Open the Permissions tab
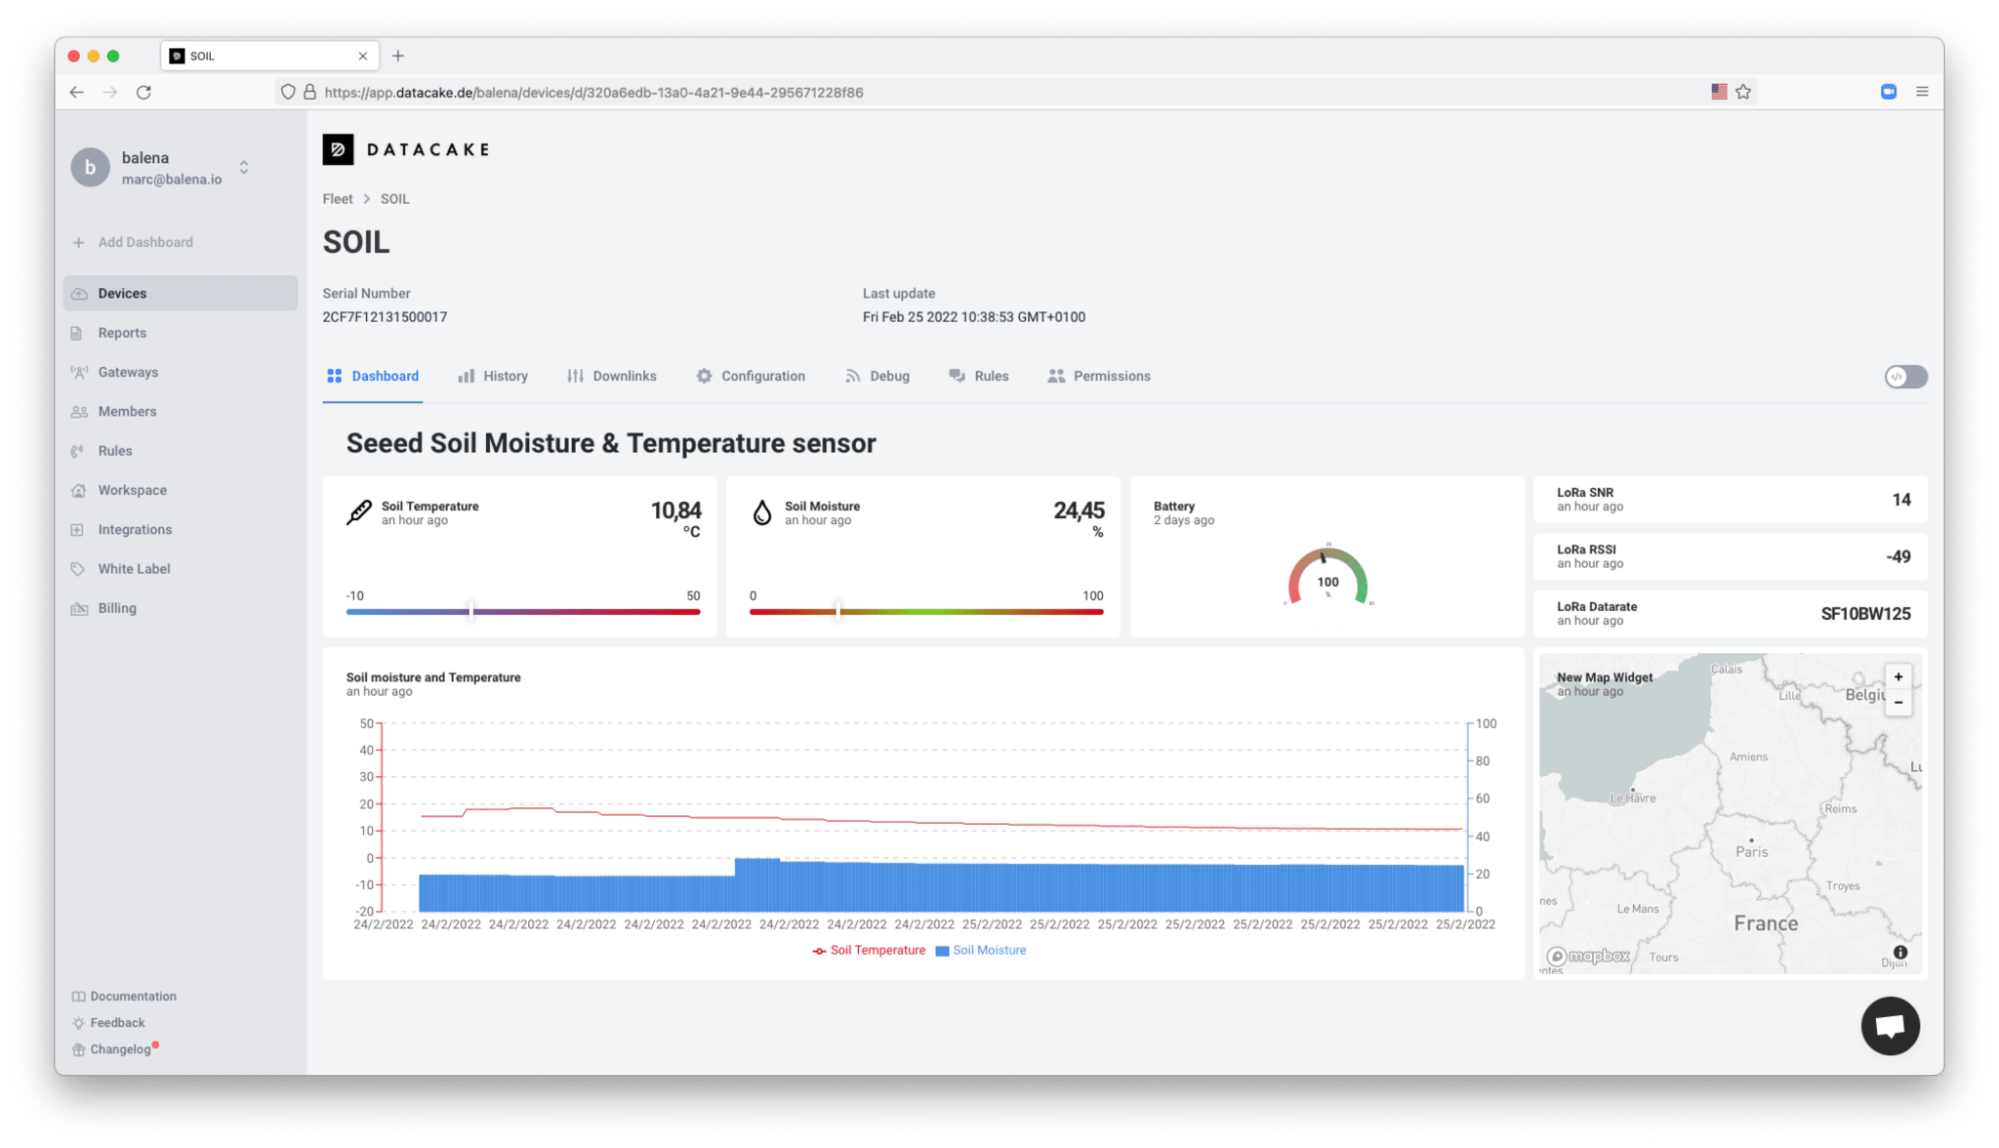Screen dimensions: 1999x1148 click(x=1111, y=376)
